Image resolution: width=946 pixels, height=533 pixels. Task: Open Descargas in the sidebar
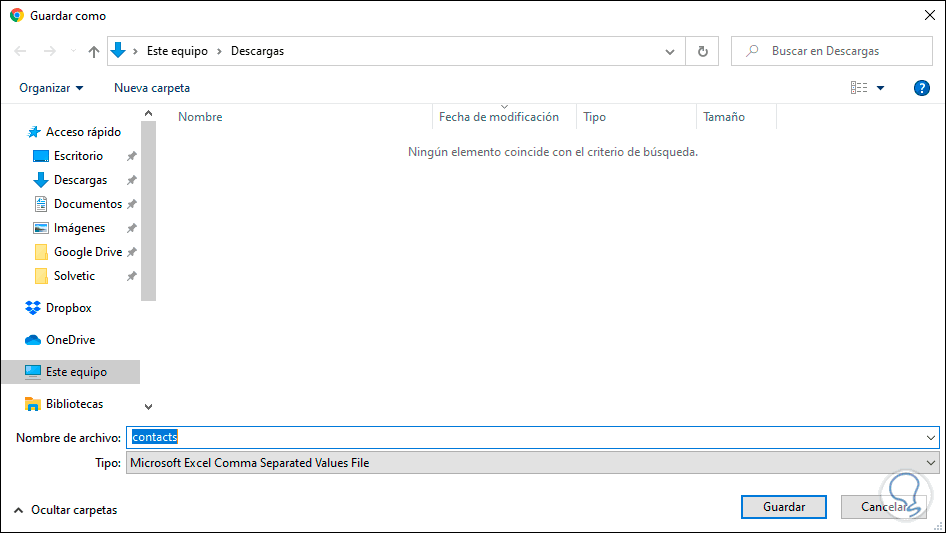(x=80, y=180)
